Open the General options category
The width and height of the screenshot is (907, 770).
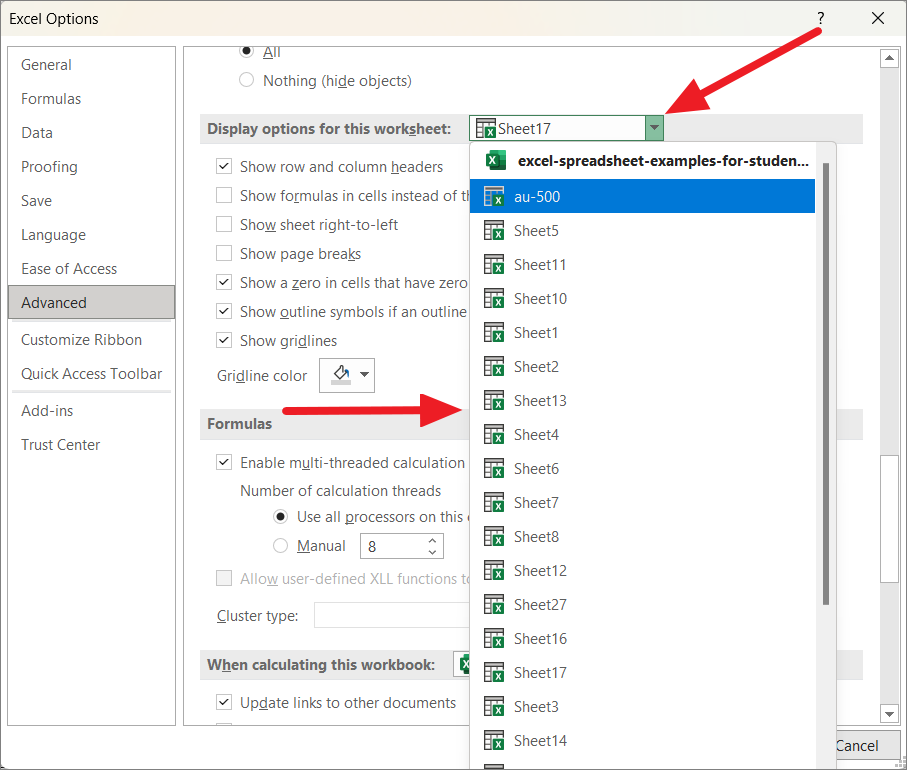tap(91, 65)
